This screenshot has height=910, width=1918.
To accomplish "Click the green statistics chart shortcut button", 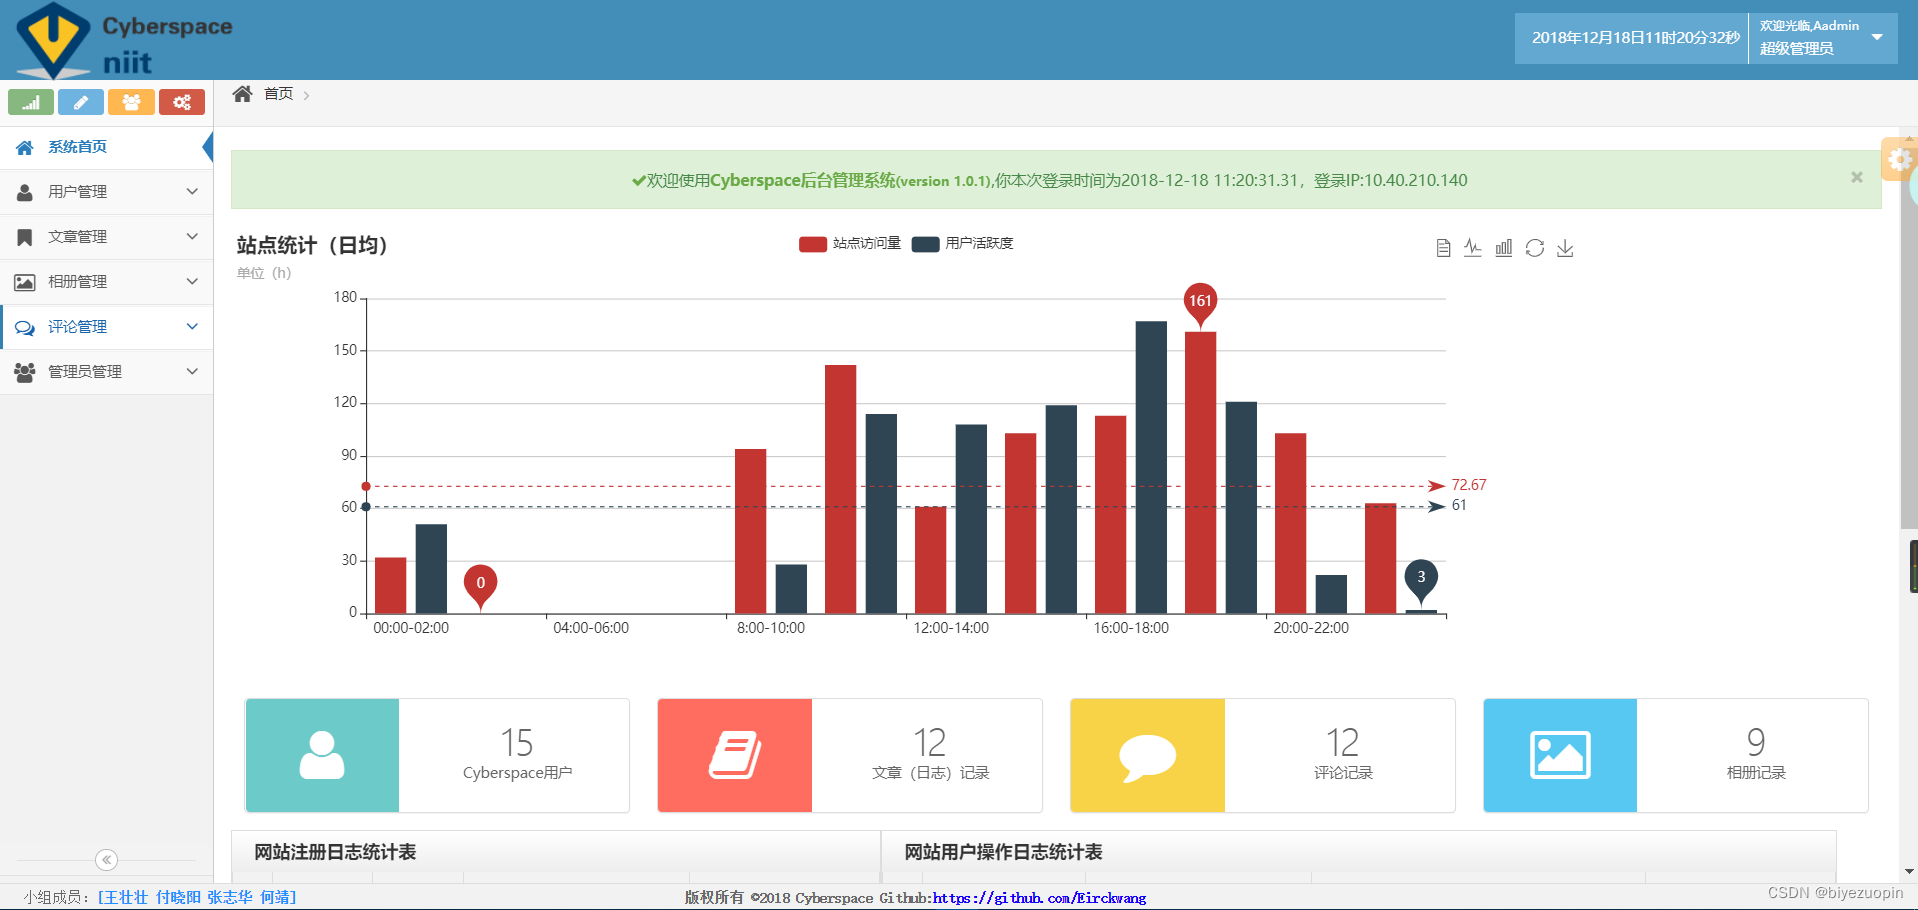I will (x=31, y=102).
